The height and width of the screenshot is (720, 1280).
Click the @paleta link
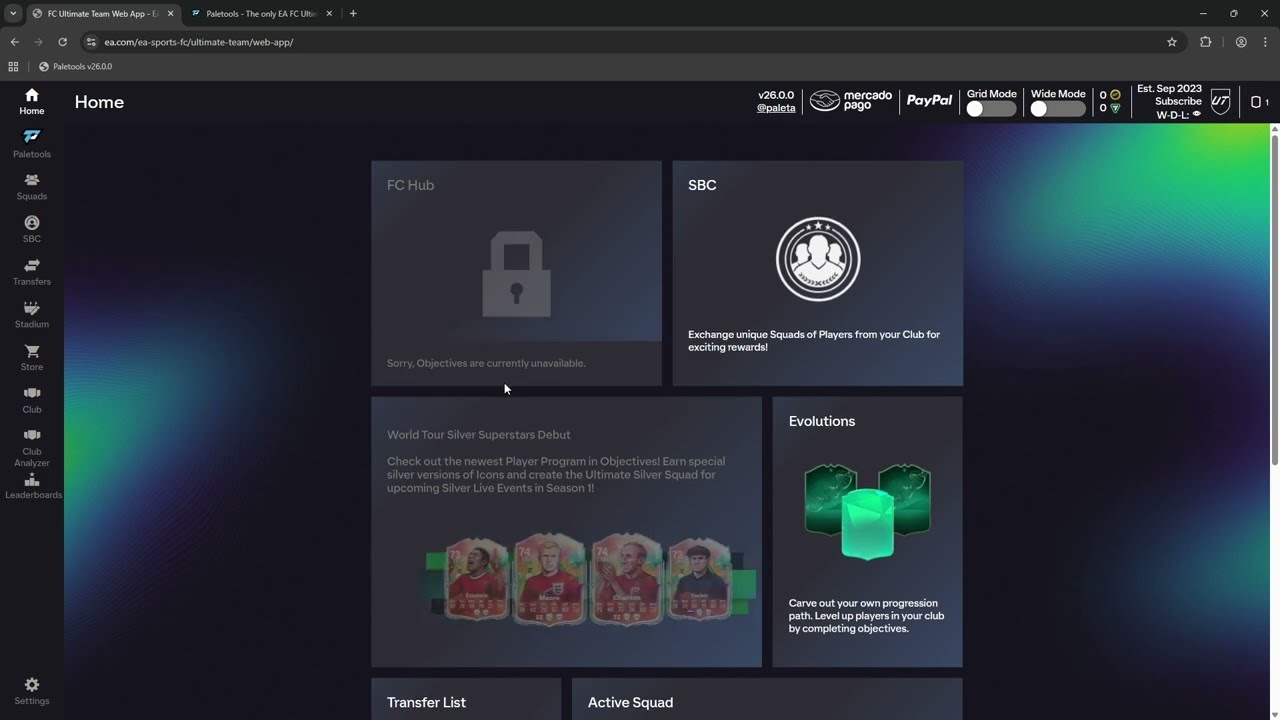tap(776, 108)
